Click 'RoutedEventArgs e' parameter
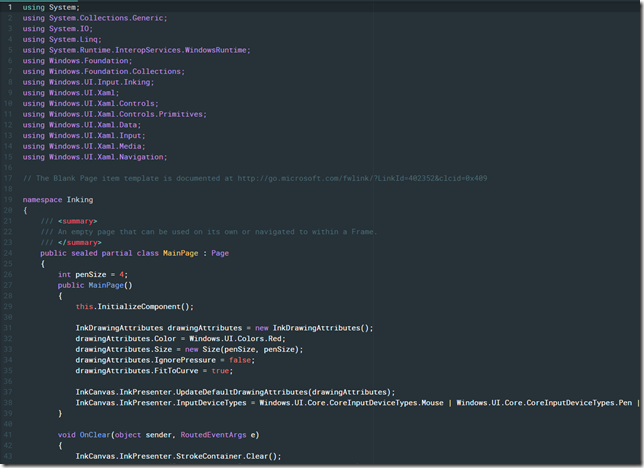644x468 pixels. (x=220, y=435)
